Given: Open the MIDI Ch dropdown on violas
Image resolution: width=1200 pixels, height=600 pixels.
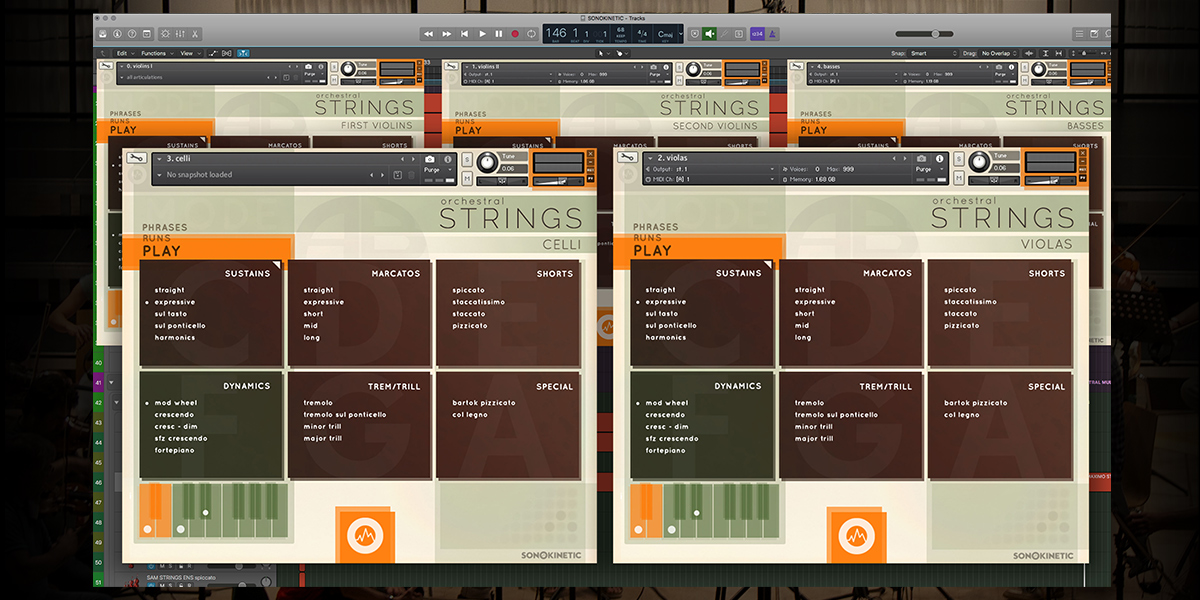Looking at the screenshot, I should point(700,179).
